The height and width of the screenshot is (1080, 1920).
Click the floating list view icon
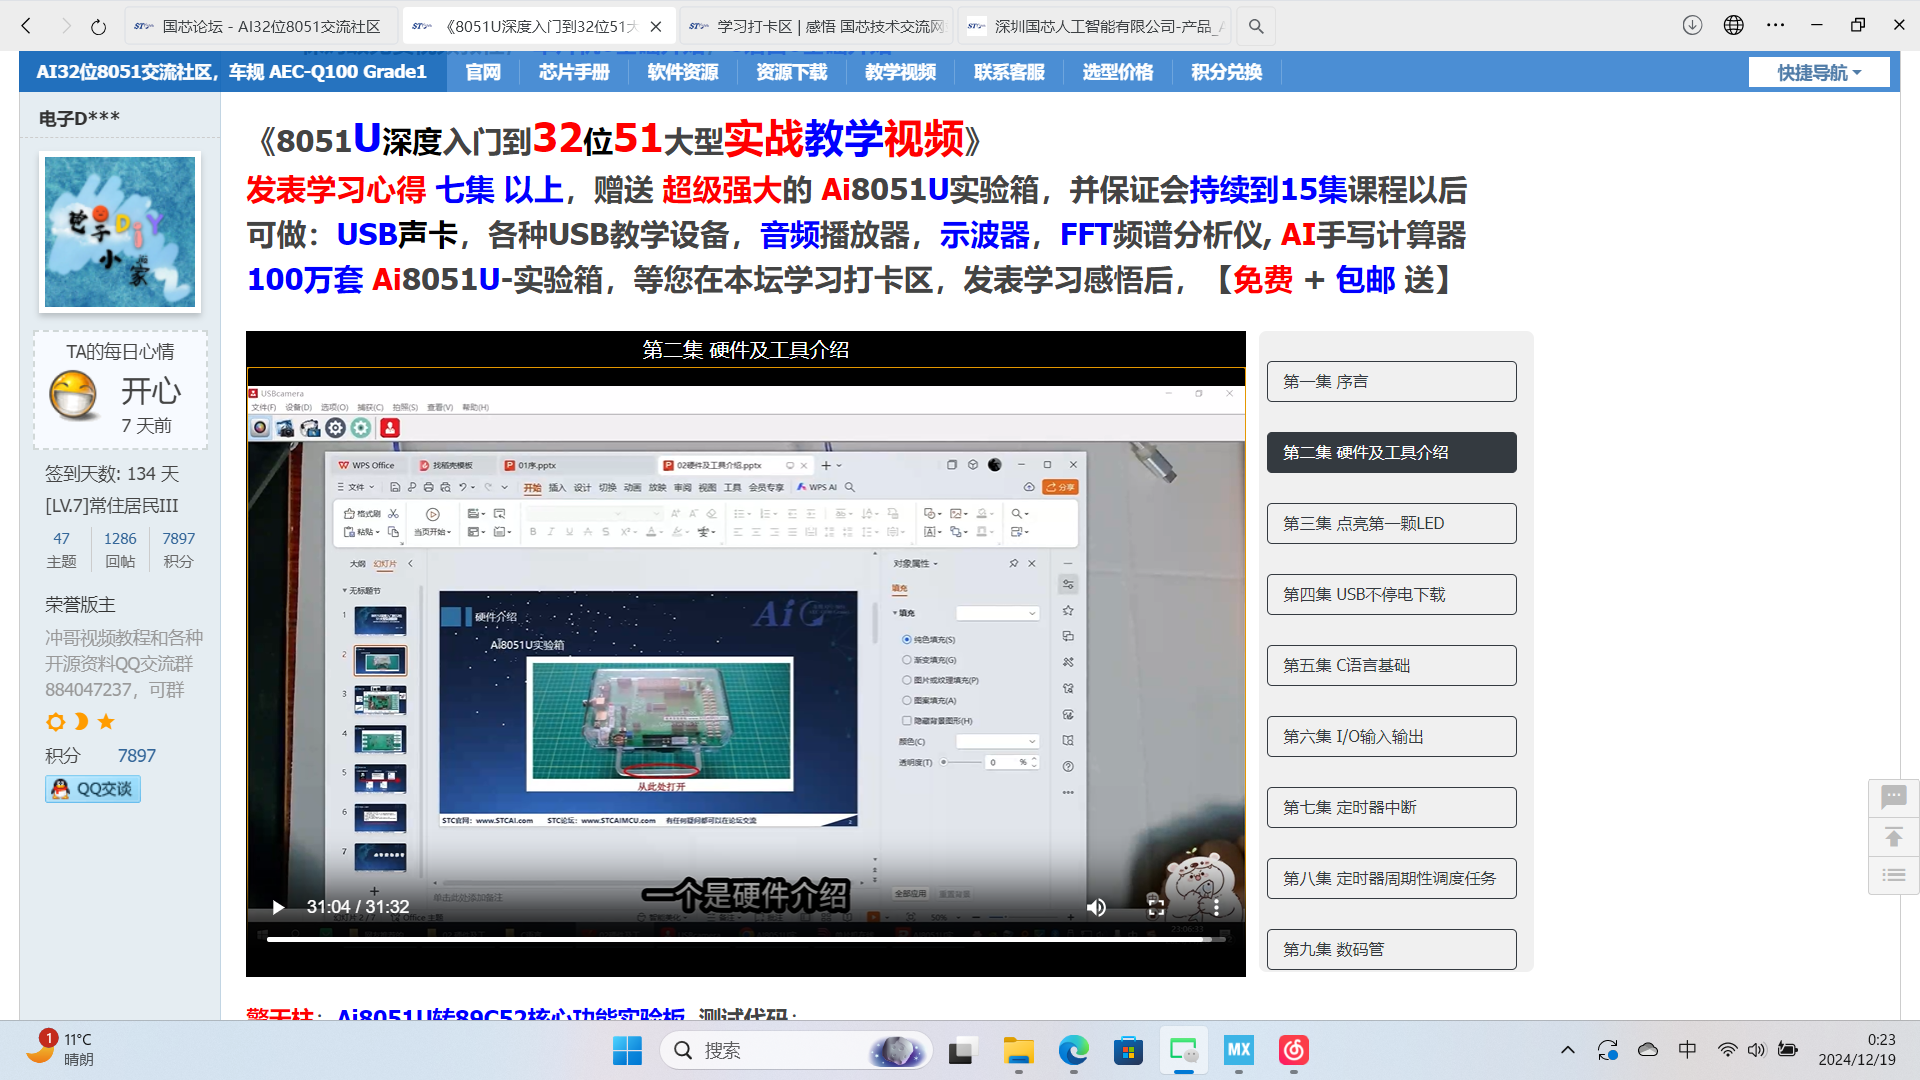(1893, 875)
